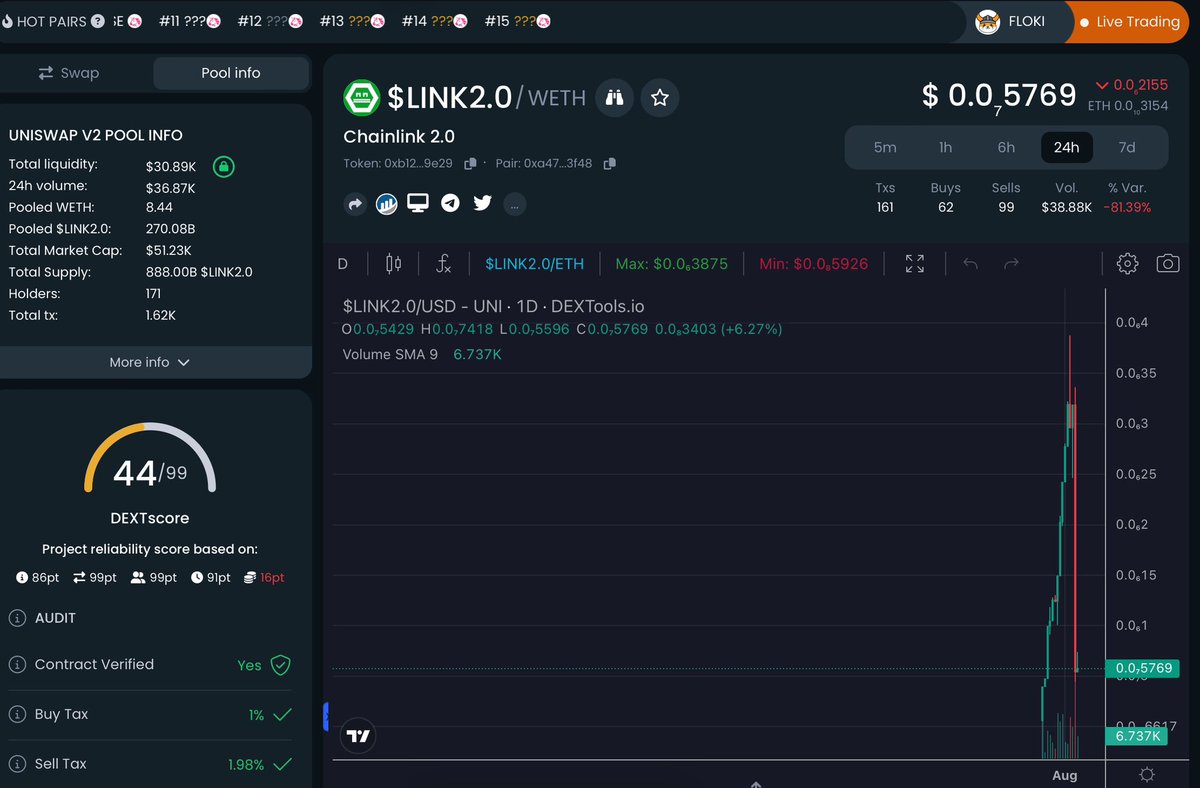Click the Buy Tax info icon

pos(17,714)
